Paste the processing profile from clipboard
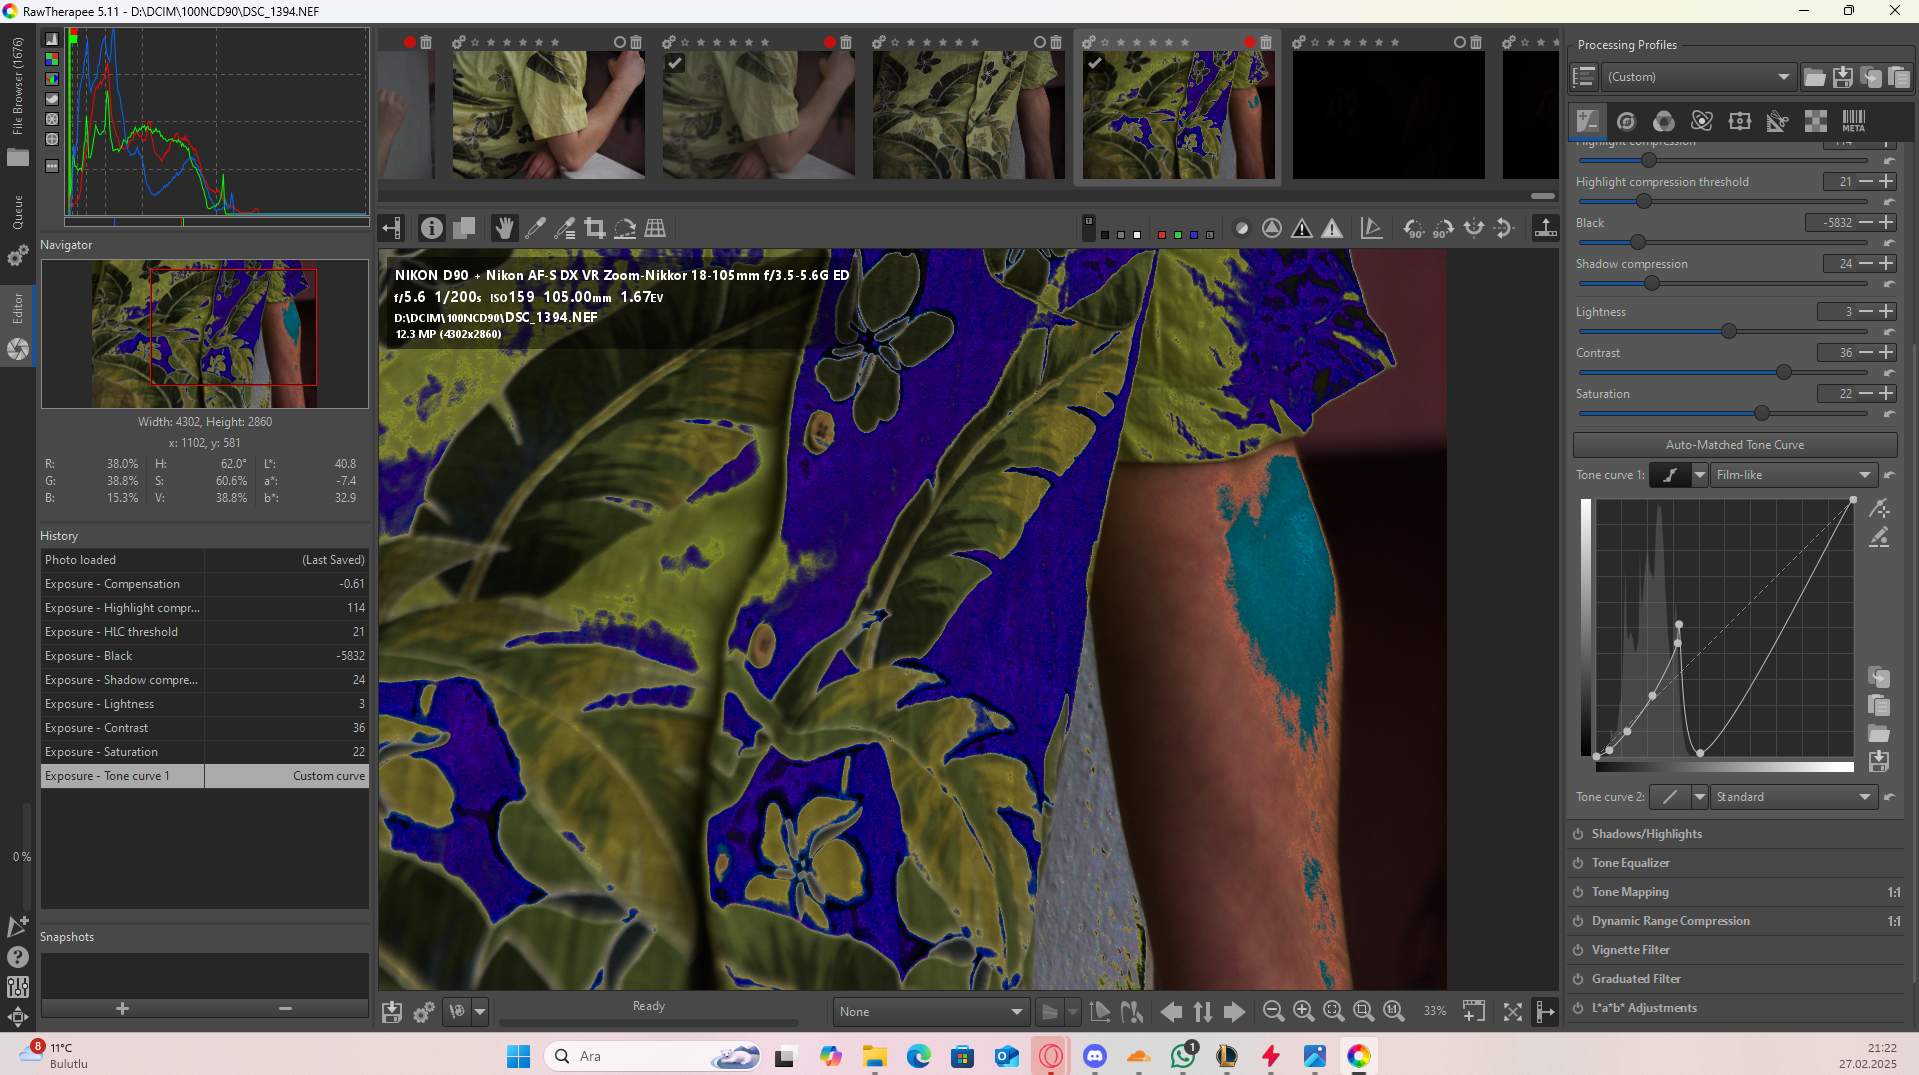Screen dimensions: 1919x1075 pyautogui.click(x=1899, y=77)
